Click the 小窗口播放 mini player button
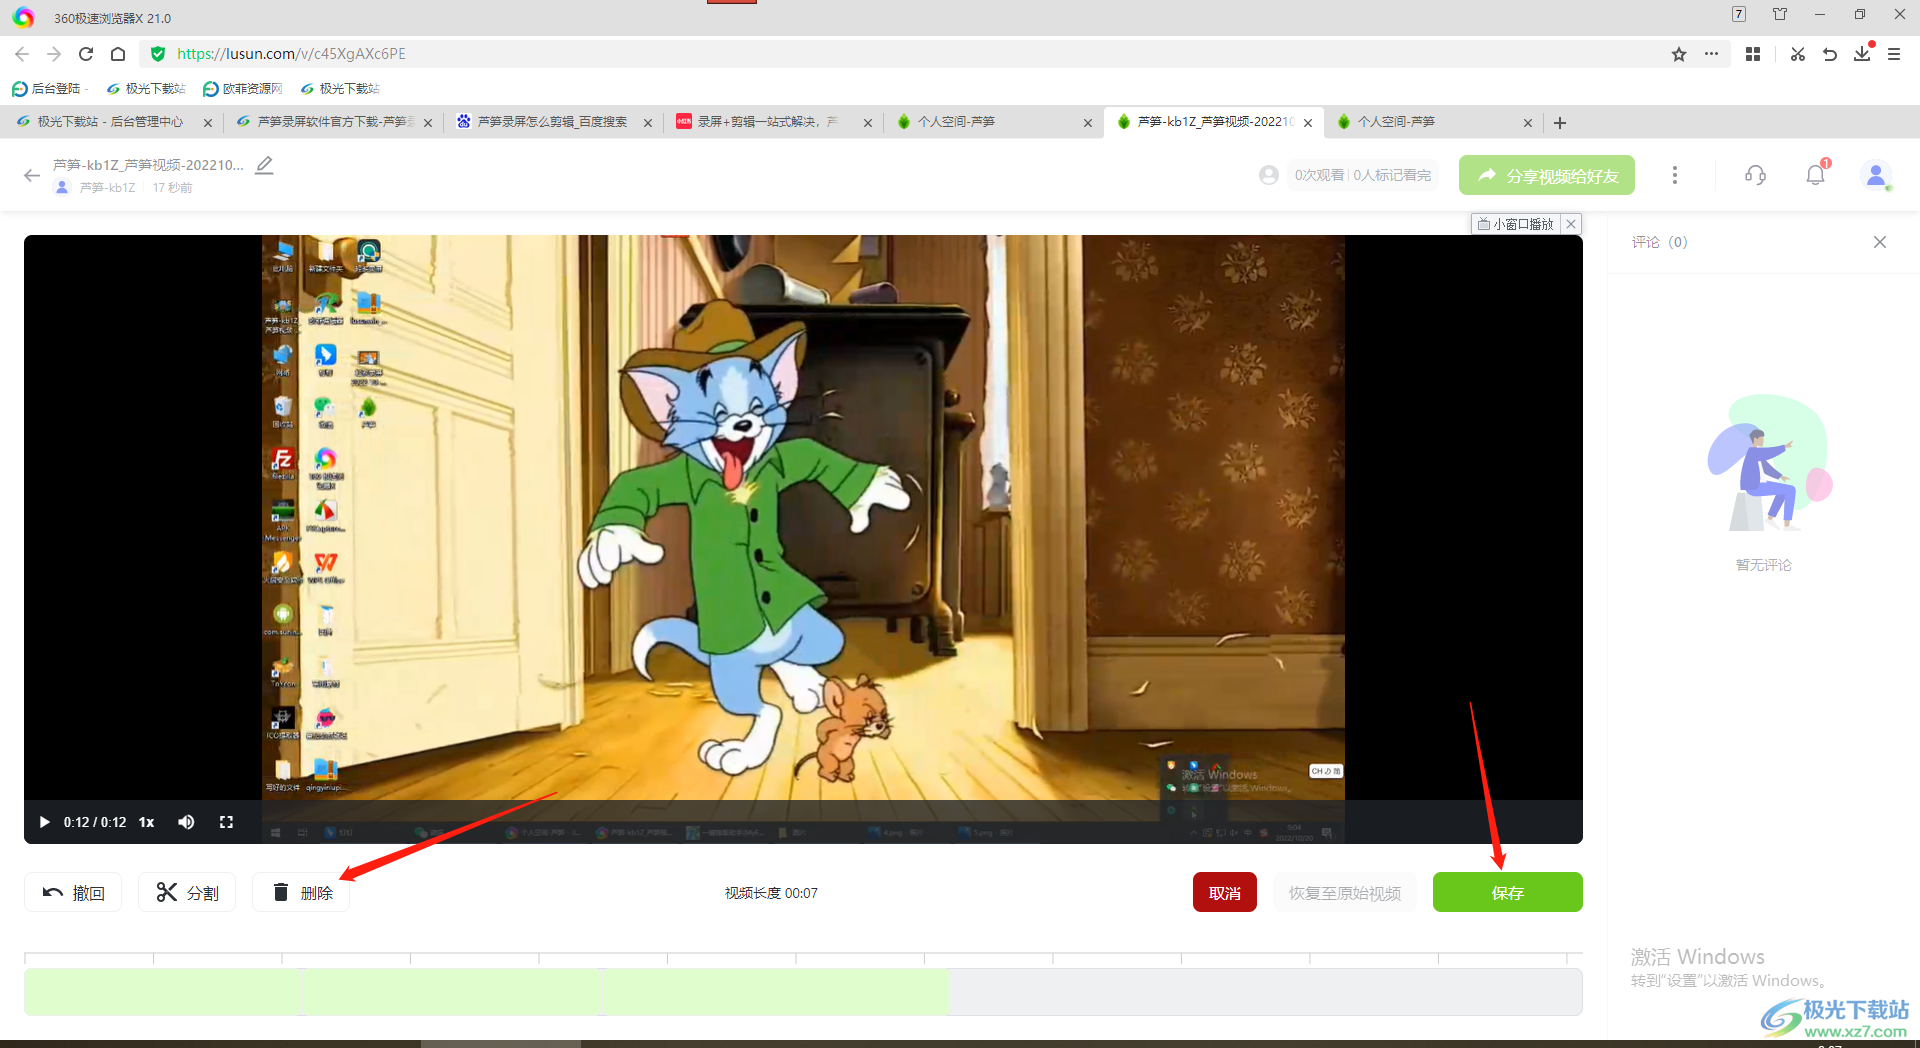The image size is (1920, 1048). click(1516, 224)
